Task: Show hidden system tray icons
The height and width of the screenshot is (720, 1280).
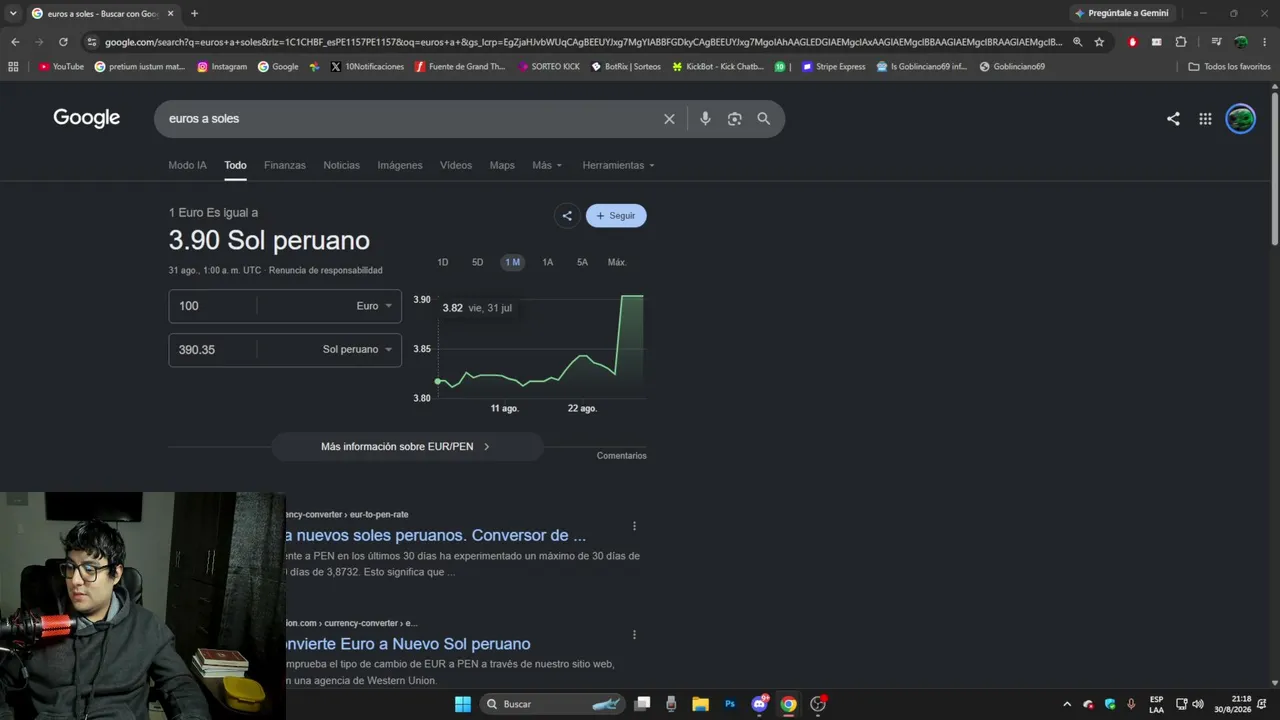Action: coord(1066,704)
